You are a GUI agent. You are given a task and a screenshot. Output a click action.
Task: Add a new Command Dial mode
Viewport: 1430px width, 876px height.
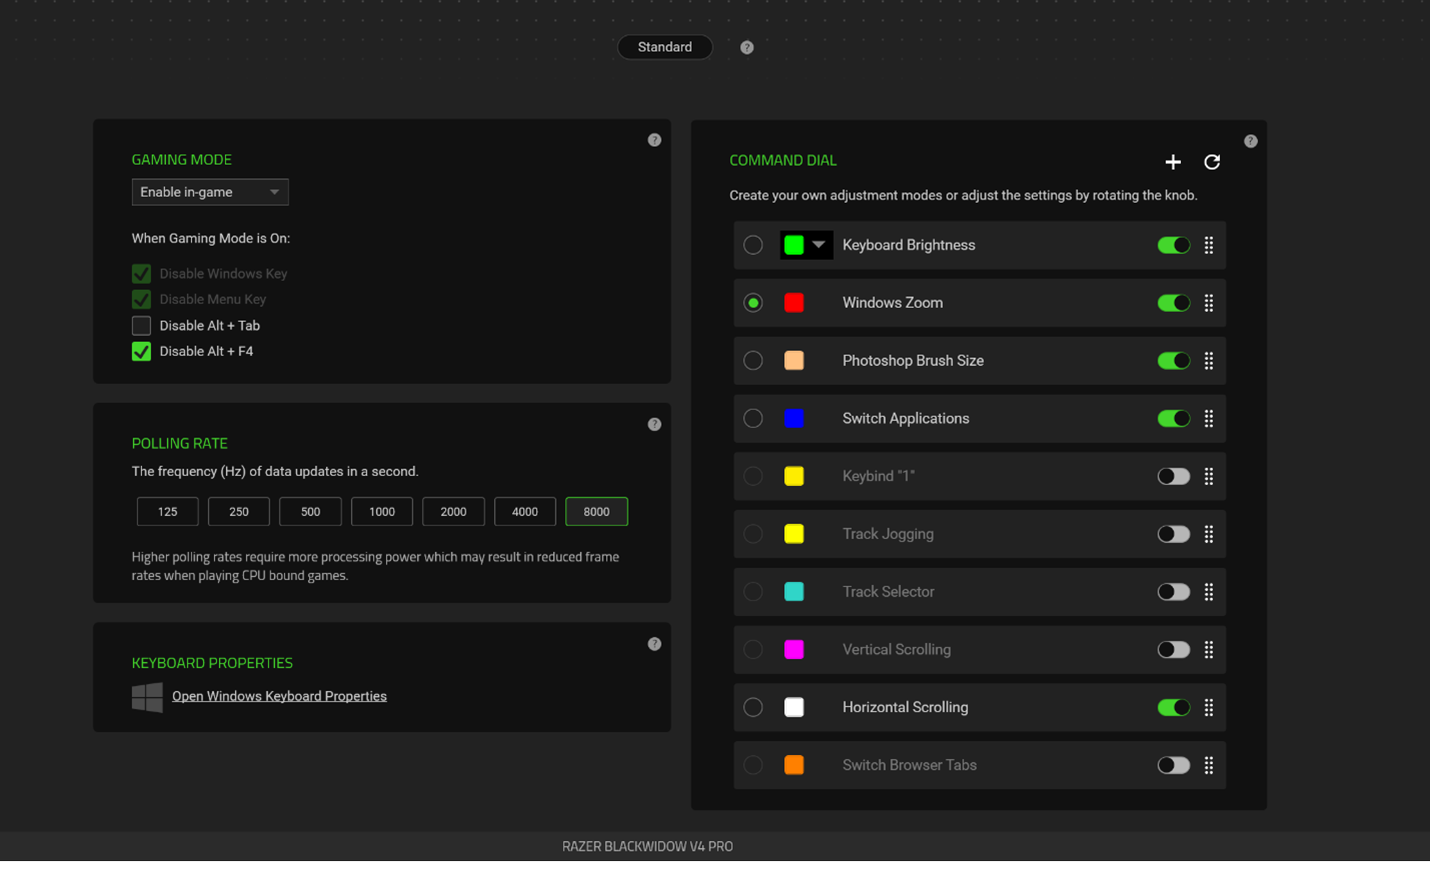pyautogui.click(x=1173, y=162)
